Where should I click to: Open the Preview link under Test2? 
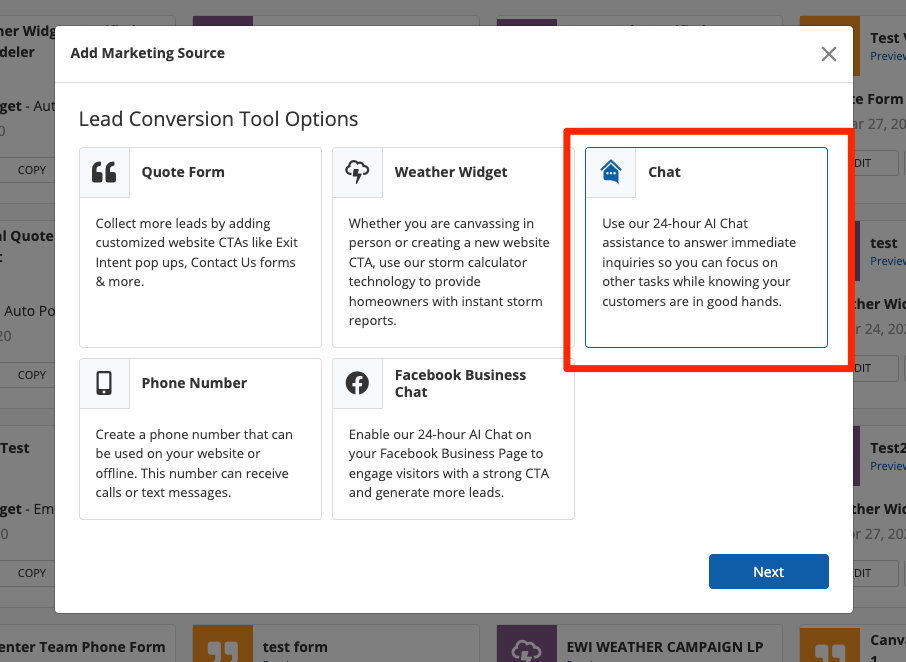pyautogui.click(x=887, y=466)
